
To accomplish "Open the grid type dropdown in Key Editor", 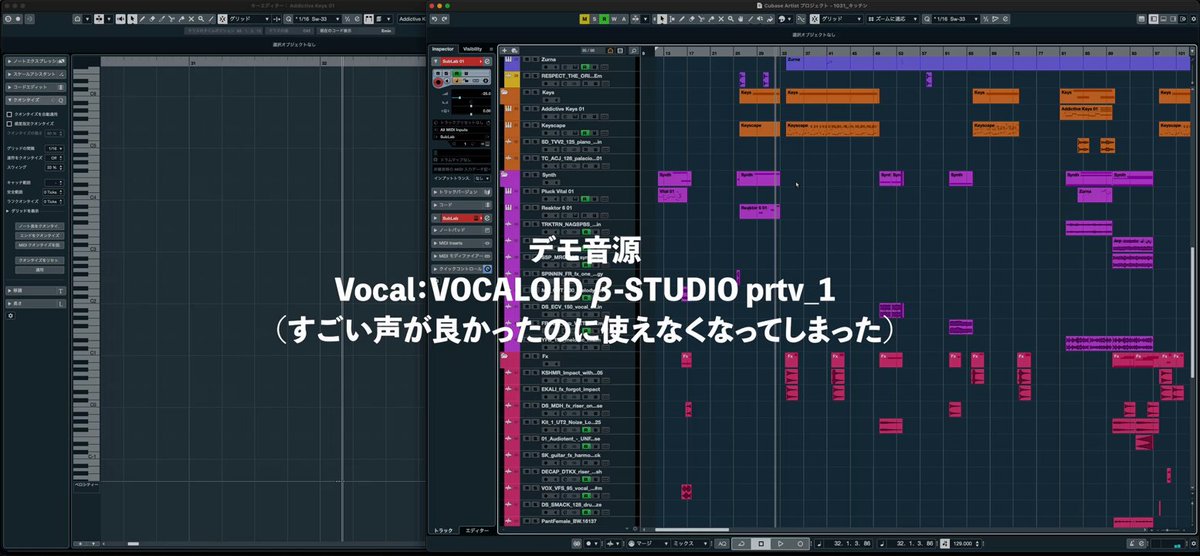I will 250,18.
